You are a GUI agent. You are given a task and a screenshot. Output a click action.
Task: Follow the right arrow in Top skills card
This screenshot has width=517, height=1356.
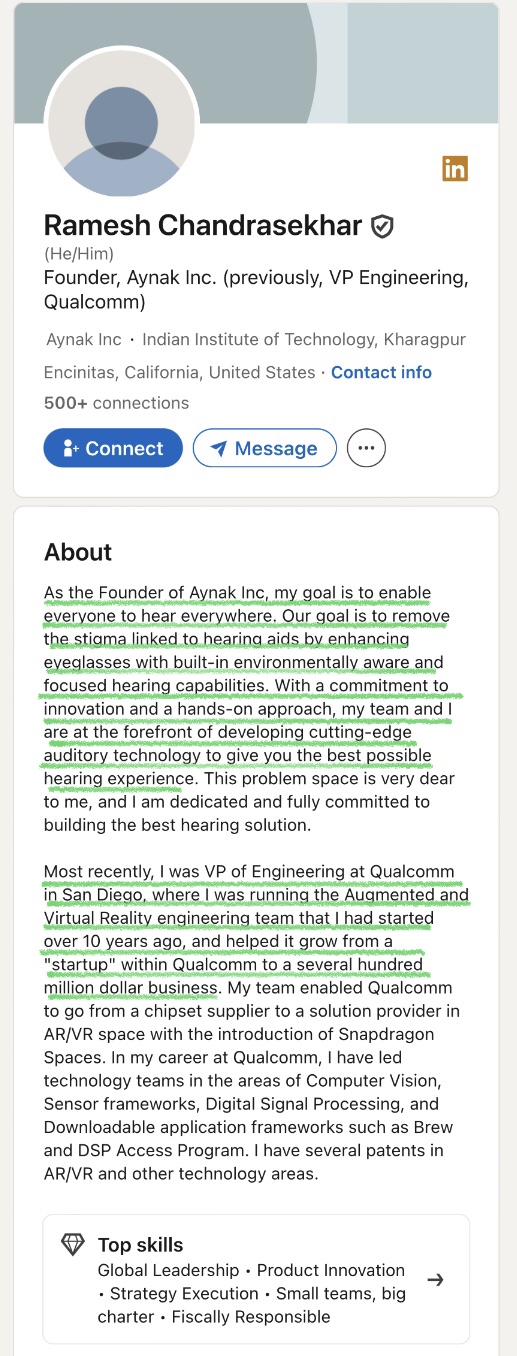pos(435,1279)
